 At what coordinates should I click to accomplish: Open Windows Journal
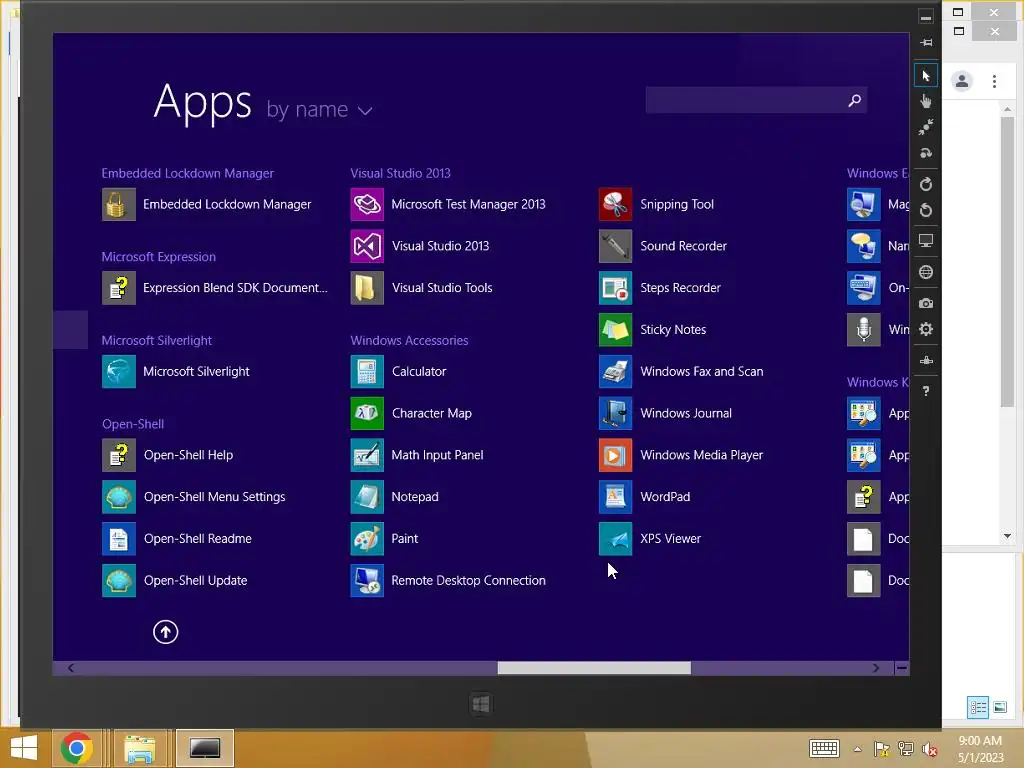tap(665, 413)
